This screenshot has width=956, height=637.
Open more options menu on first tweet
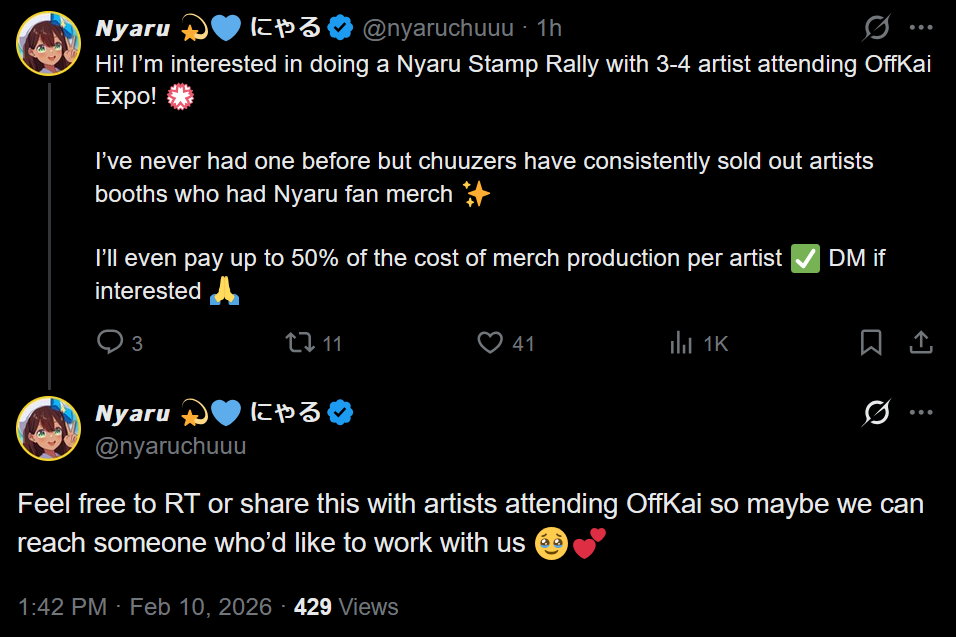(920, 27)
